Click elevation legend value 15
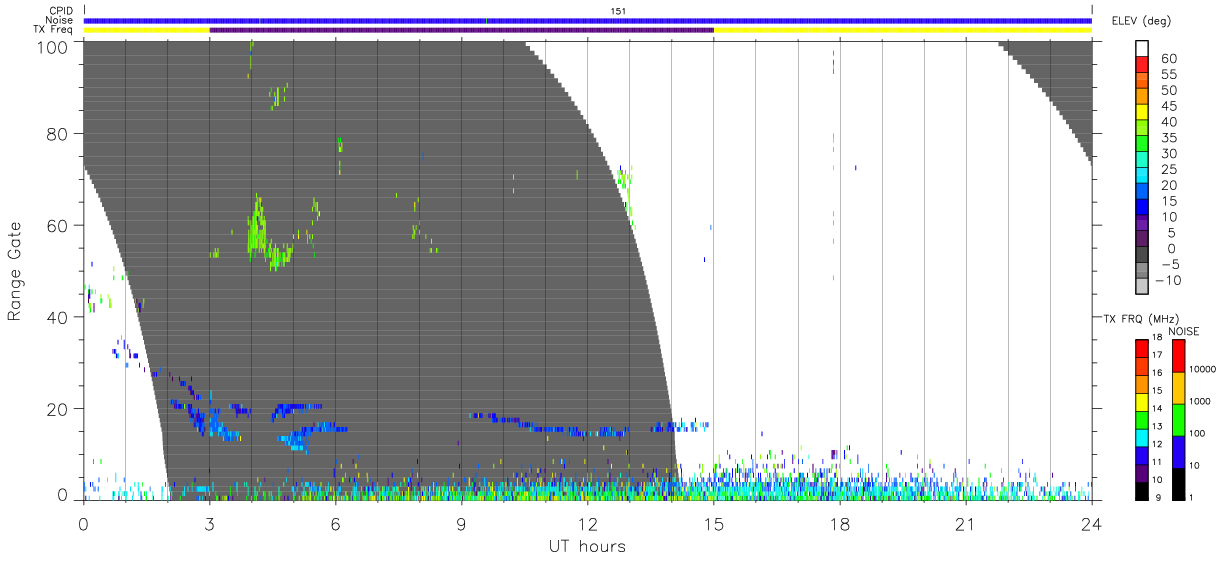This screenshot has height=567, width=1228. [x=1168, y=202]
